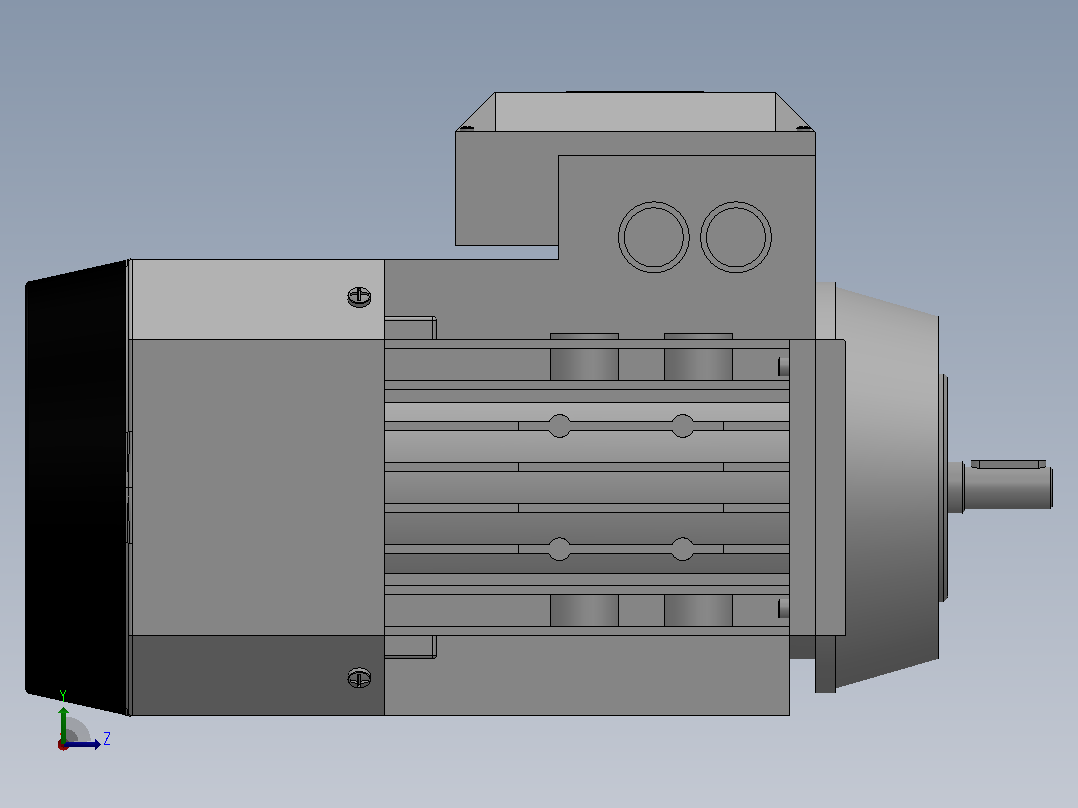Select the lower-right round hole in the cooling fins
The height and width of the screenshot is (808, 1078).
pyautogui.click(x=682, y=549)
